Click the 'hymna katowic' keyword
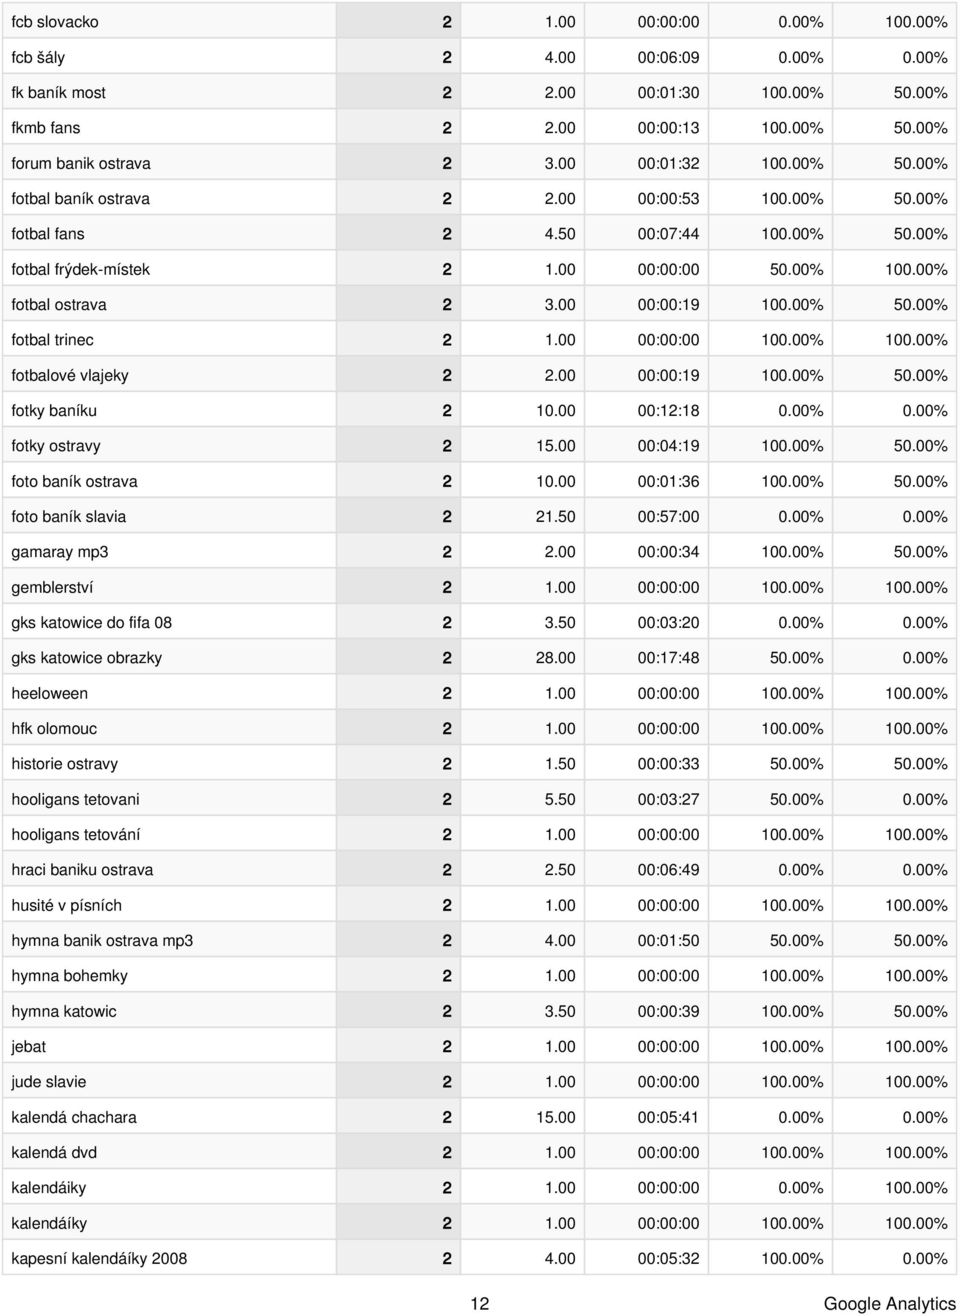 (x=64, y=1011)
